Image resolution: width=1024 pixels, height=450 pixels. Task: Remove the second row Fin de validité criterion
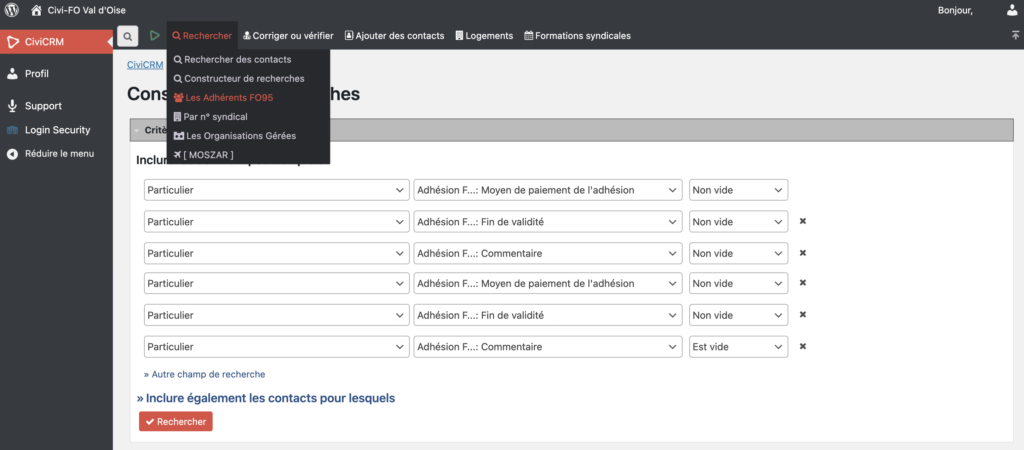pyautogui.click(x=802, y=221)
